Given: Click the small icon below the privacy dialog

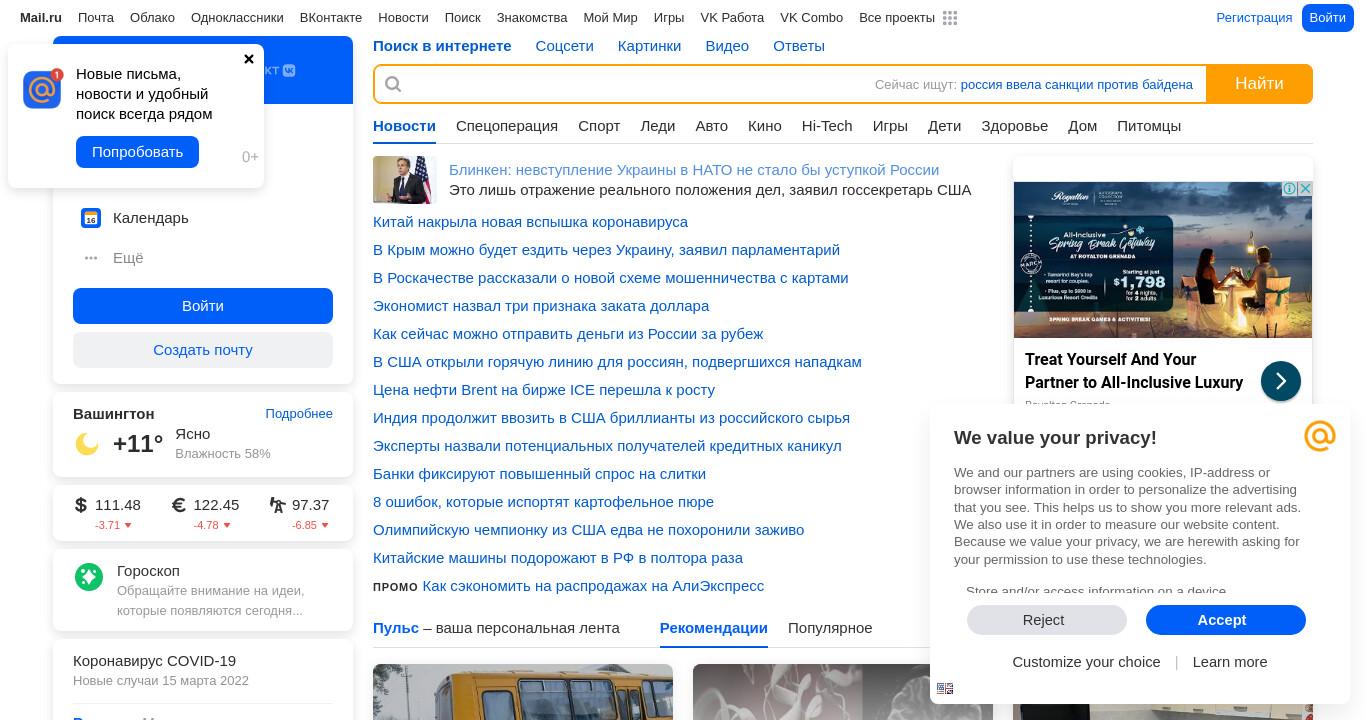Looking at the screenshot, I should [x=945, y=688].
